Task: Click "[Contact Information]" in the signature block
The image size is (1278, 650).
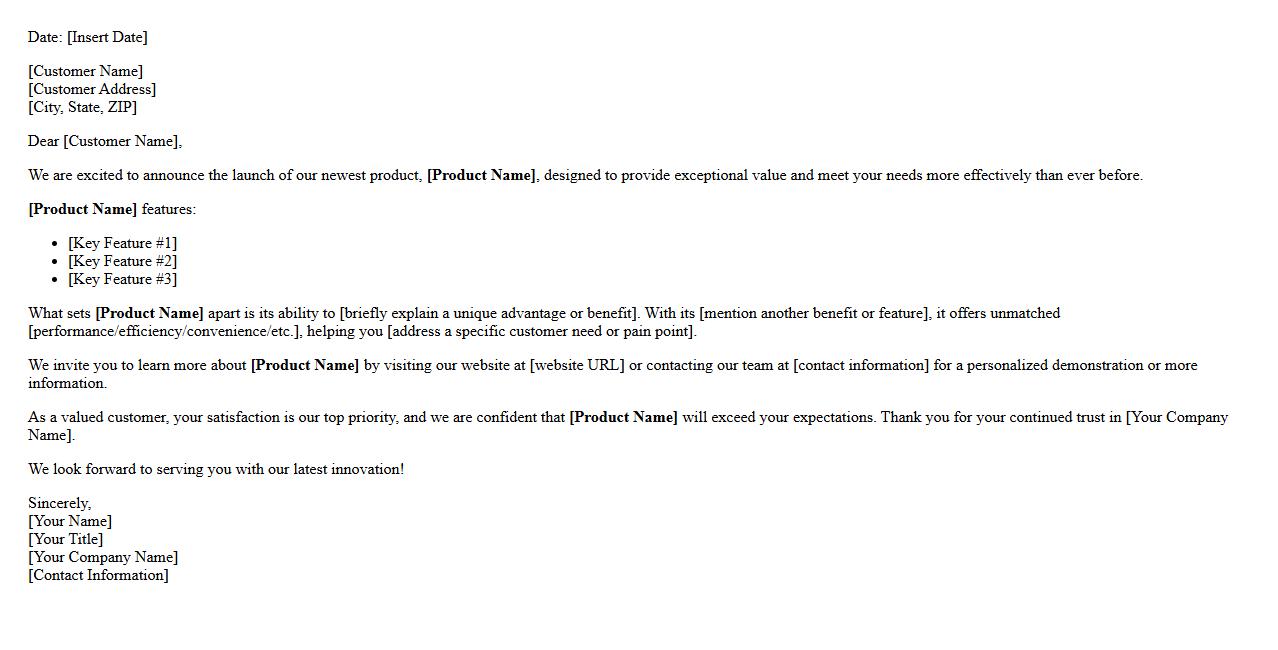Action: click(98, 575)
